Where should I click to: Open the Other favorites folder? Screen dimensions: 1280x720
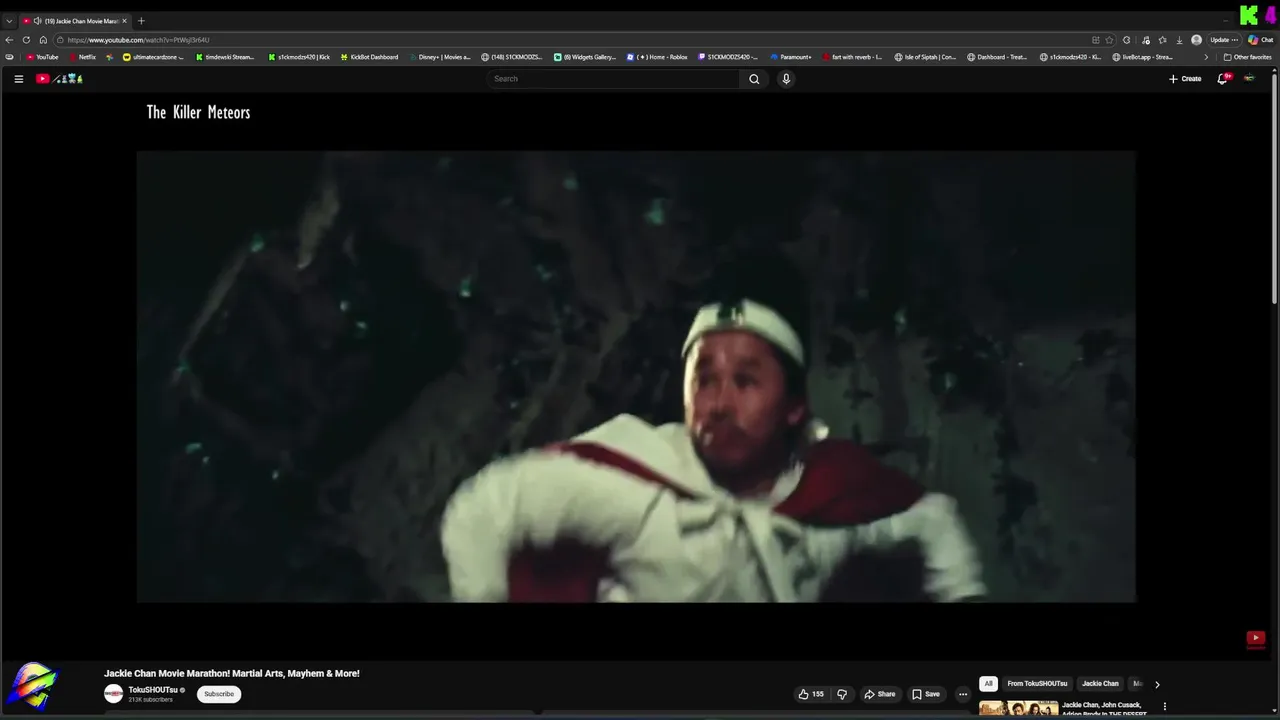1247,57
